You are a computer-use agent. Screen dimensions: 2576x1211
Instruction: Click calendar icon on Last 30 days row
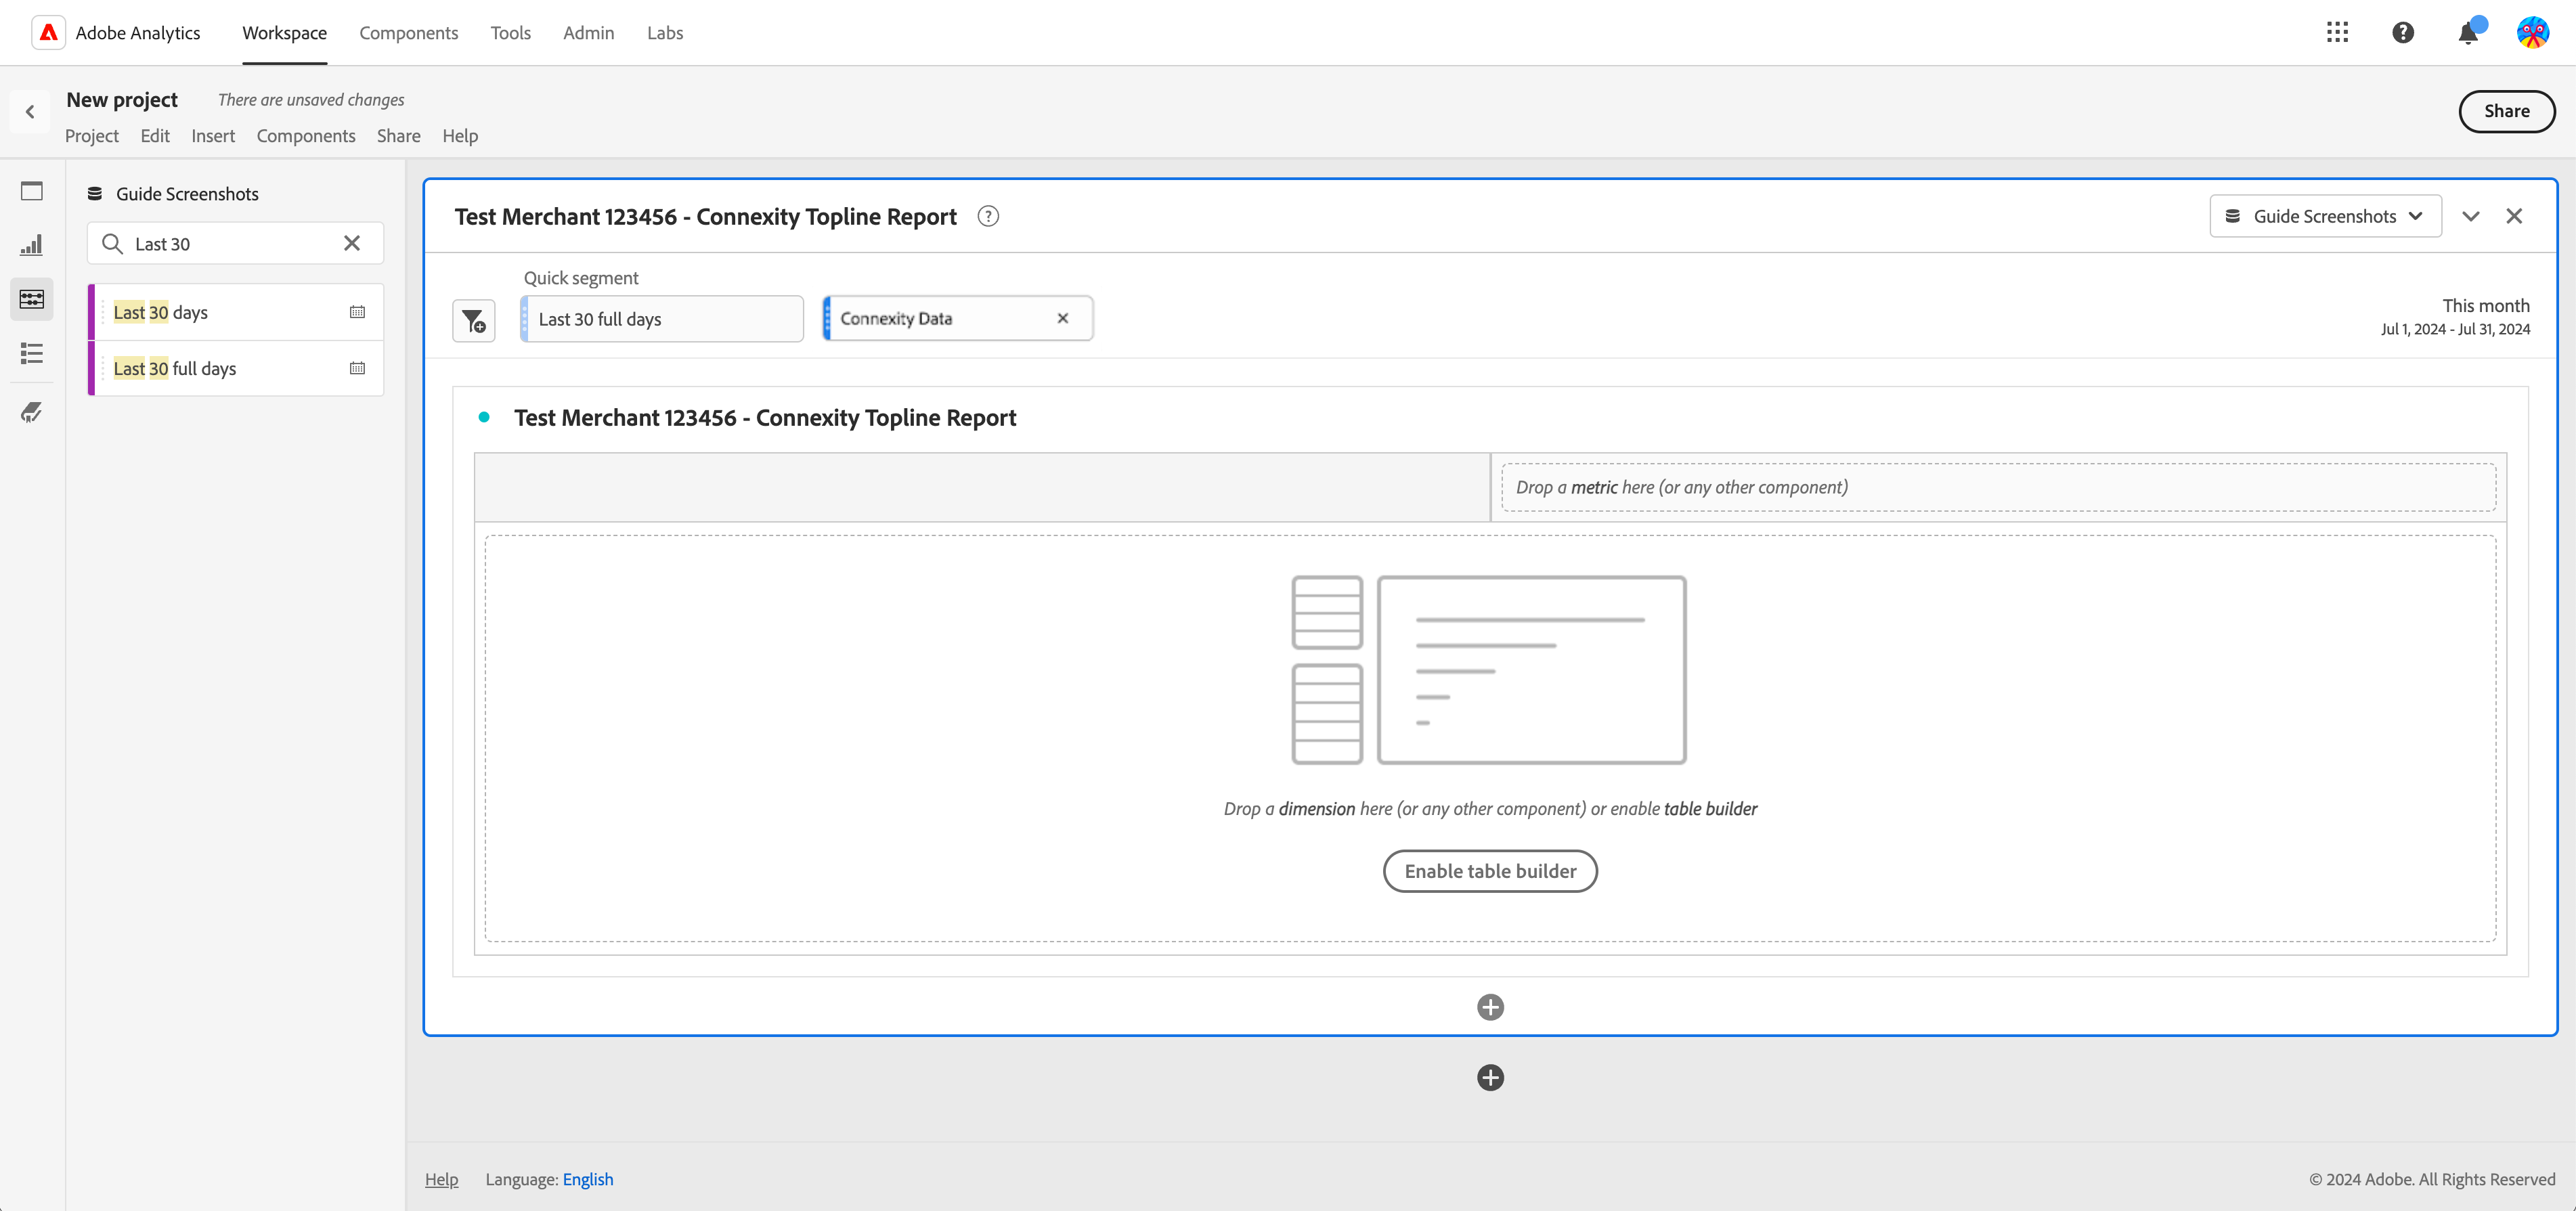357,312
